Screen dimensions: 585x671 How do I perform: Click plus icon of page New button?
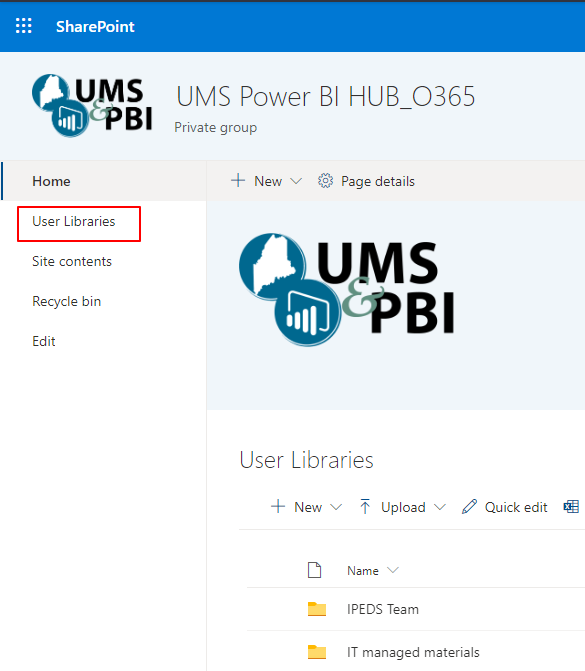coord(238,181)
